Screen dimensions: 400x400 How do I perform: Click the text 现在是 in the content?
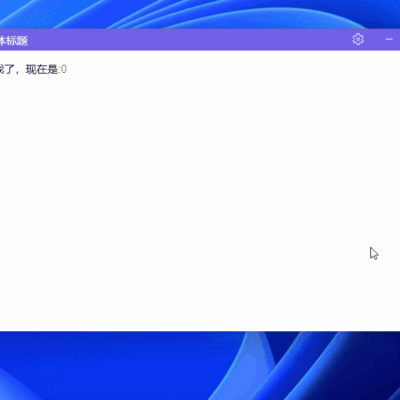[42, 69]
